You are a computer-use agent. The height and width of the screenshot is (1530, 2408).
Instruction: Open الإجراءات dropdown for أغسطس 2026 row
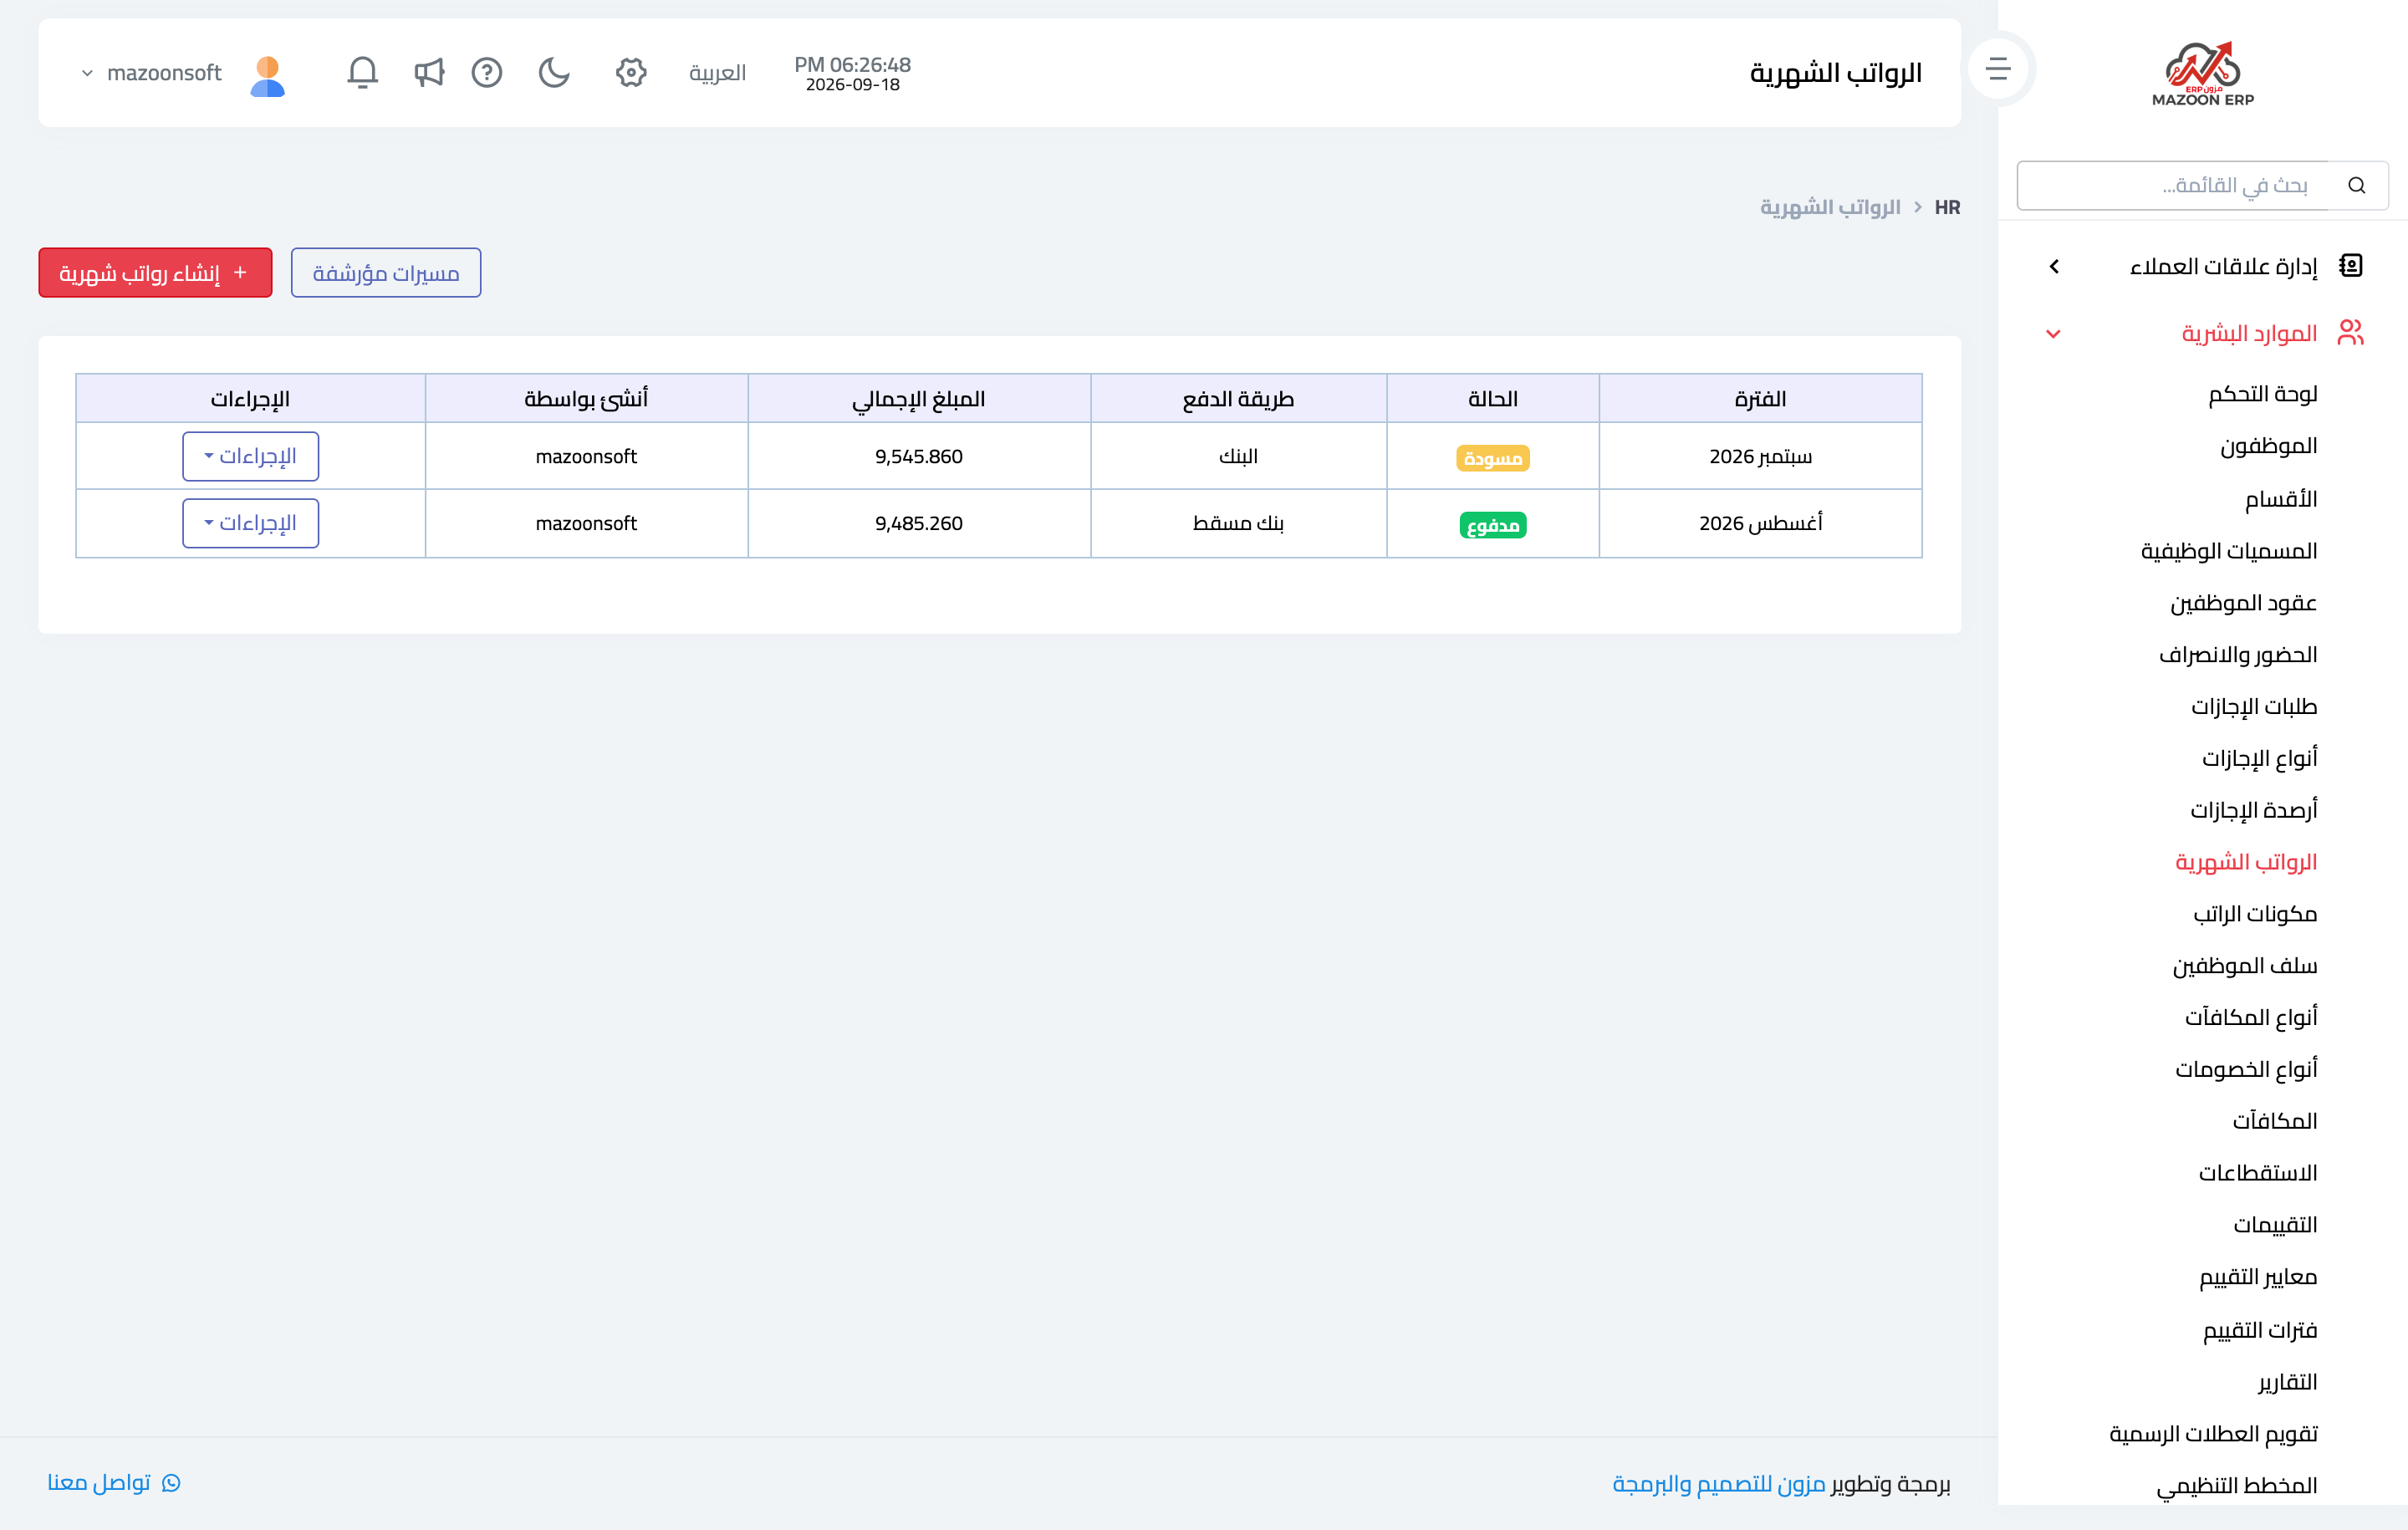(251, 523)
